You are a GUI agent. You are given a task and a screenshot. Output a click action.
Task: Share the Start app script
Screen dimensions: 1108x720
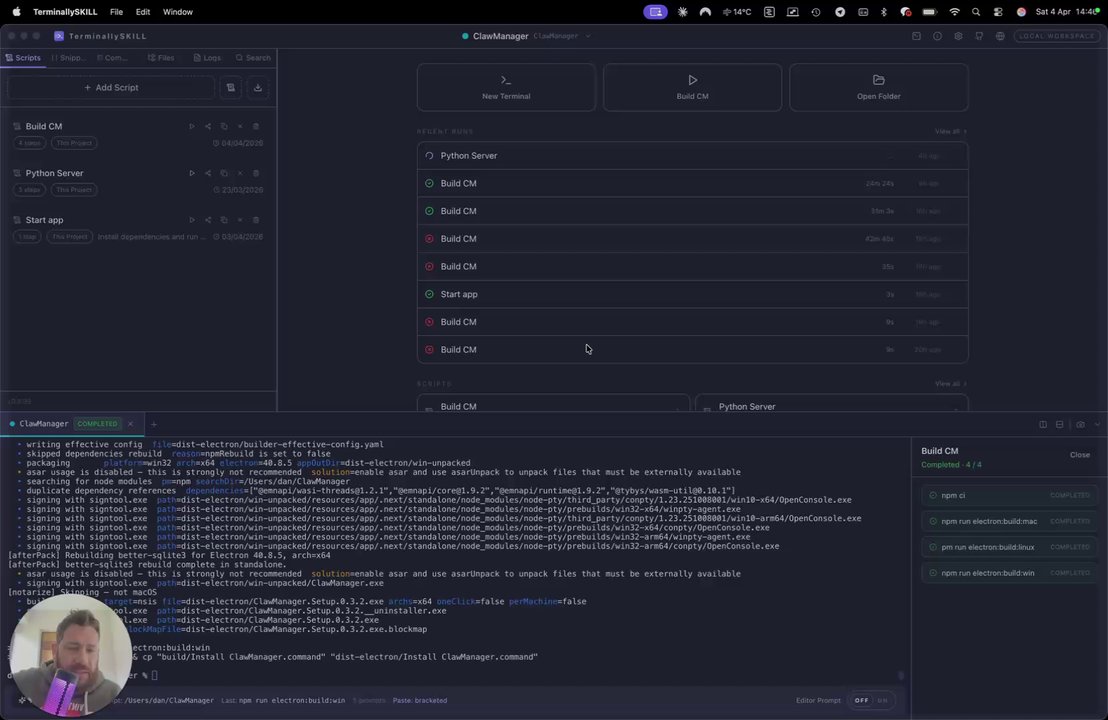tap(208, 220)
